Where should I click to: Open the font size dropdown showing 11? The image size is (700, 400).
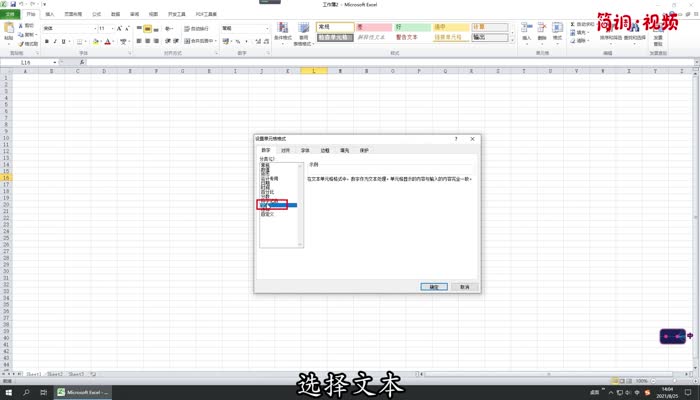coord(107,29)
